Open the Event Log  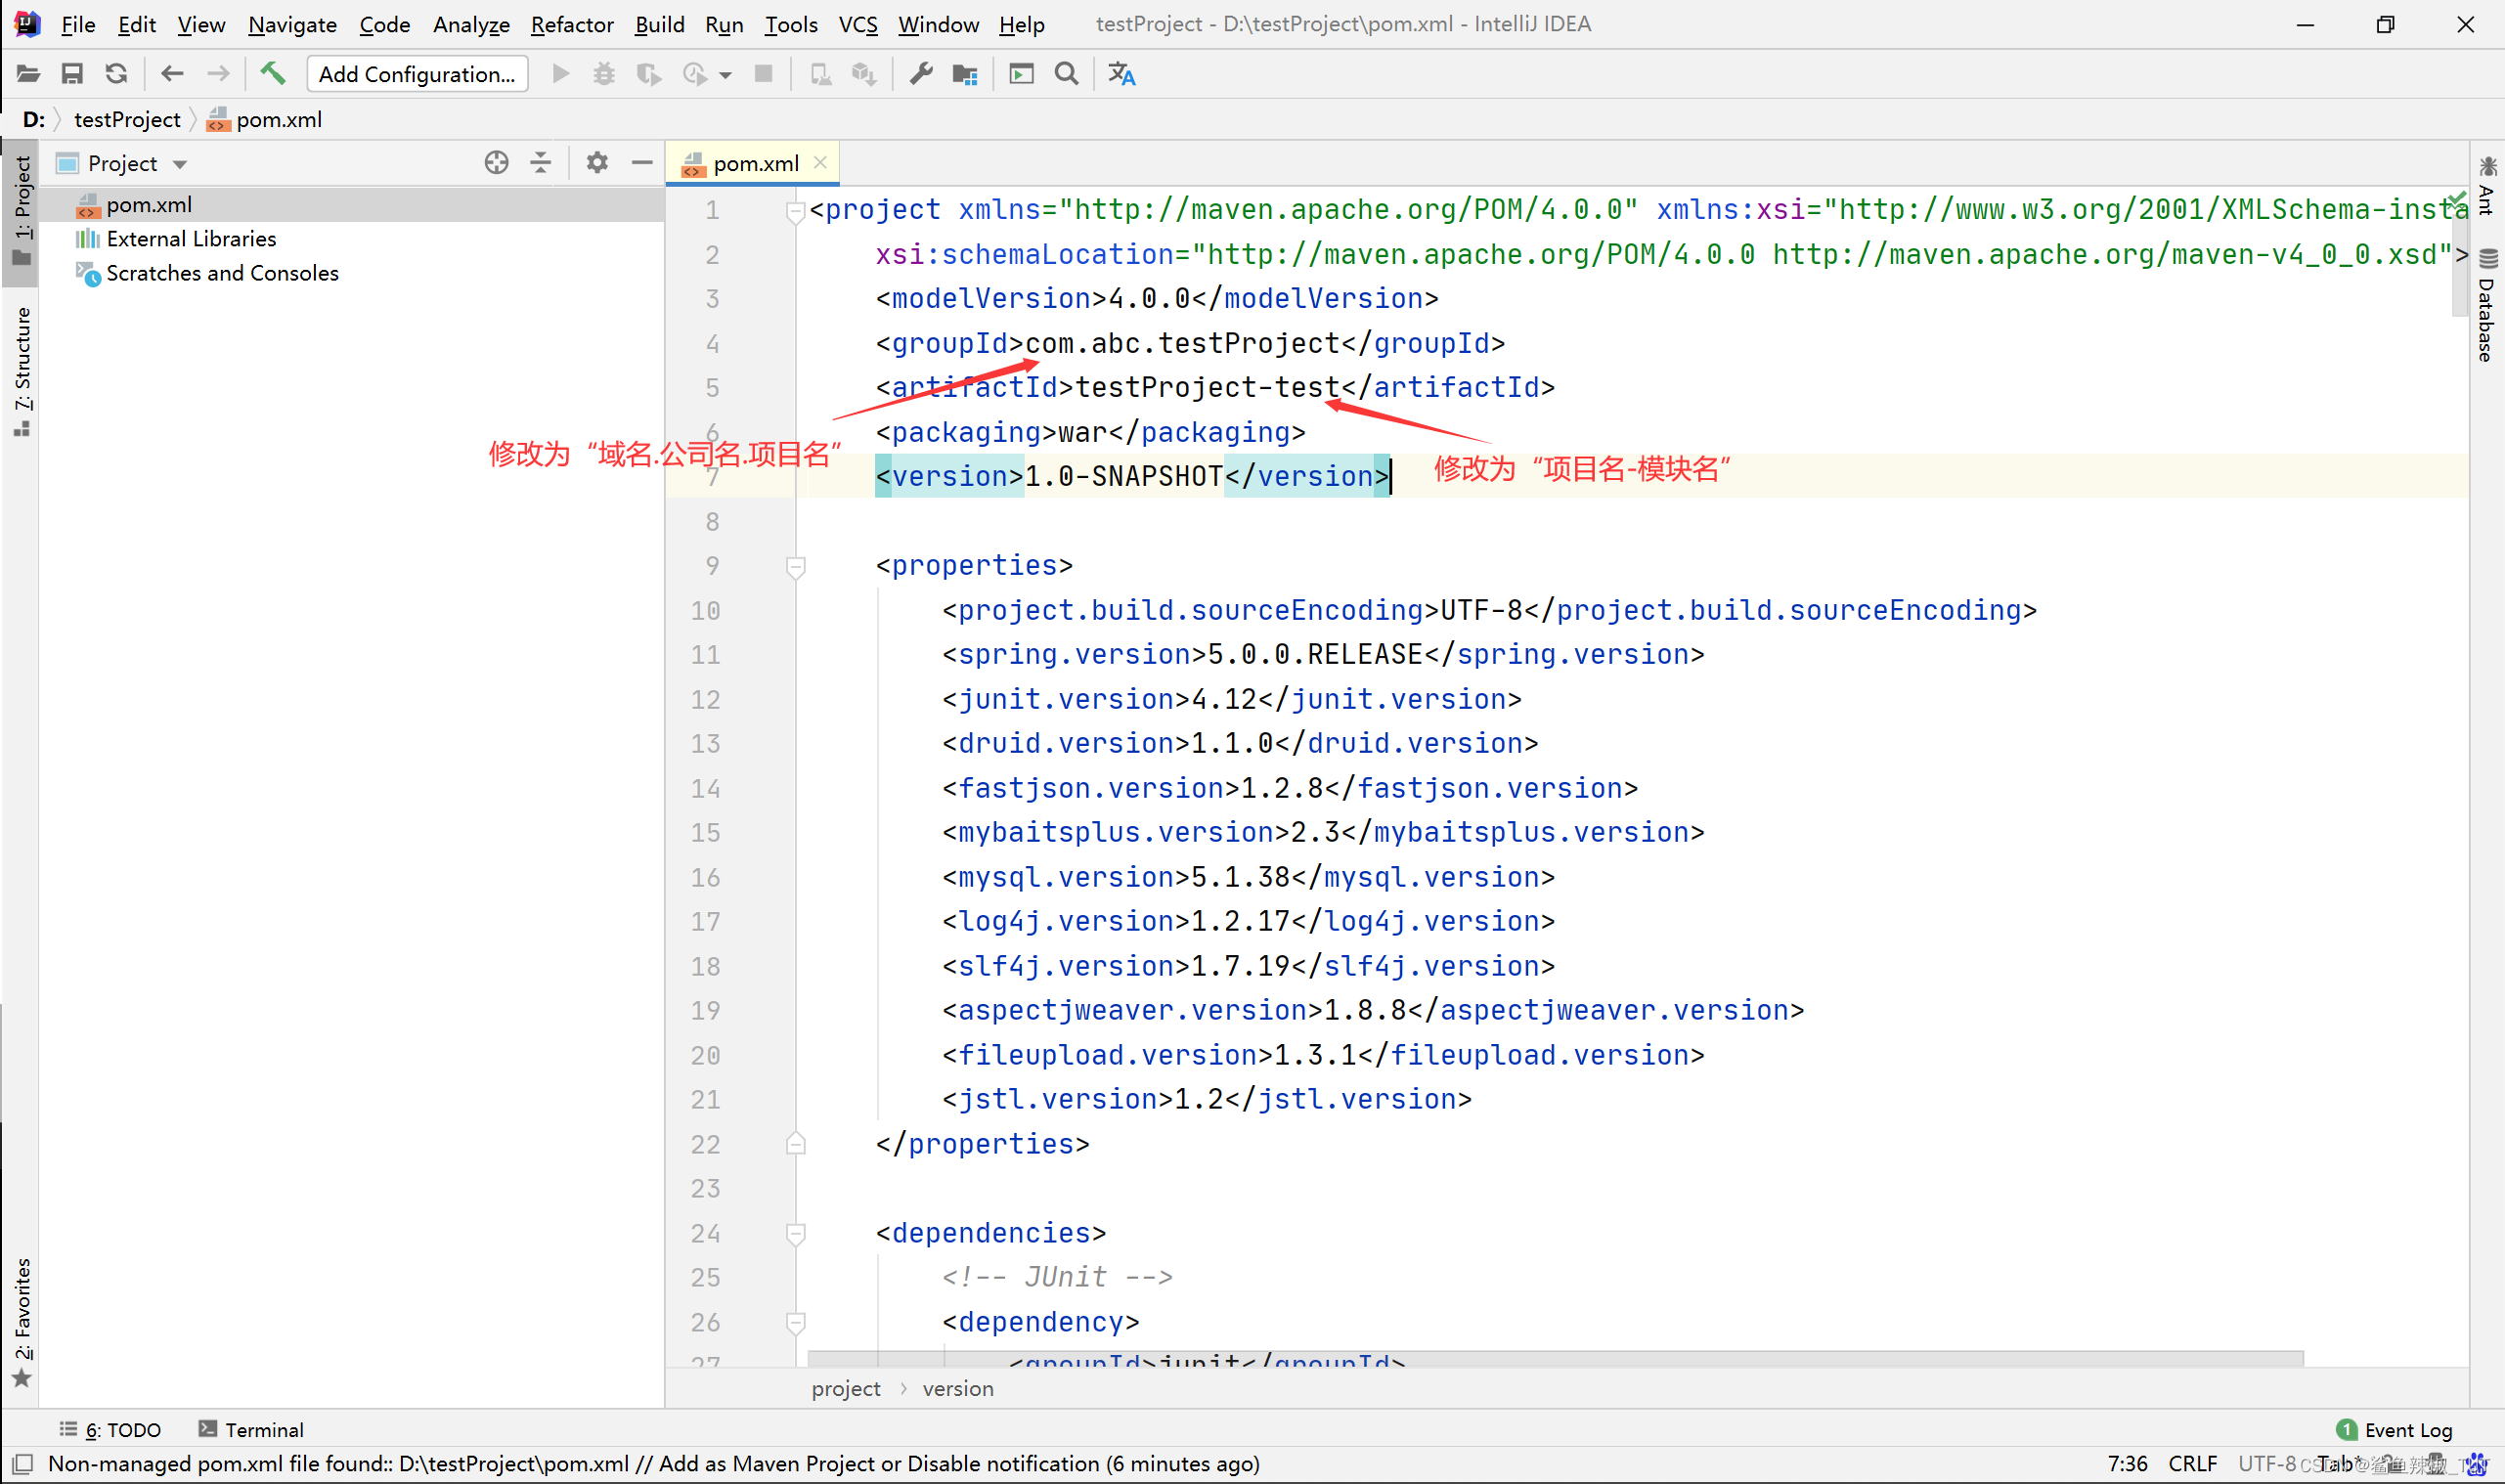click(2394, 1430)
